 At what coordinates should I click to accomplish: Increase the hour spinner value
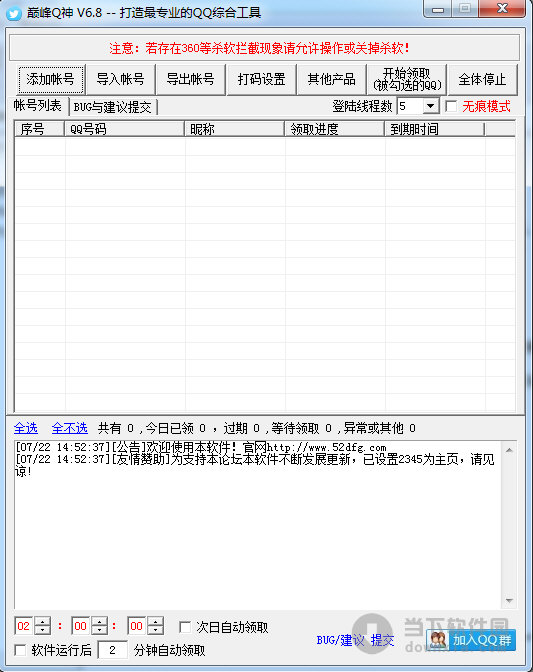click(x=42, y=622)
